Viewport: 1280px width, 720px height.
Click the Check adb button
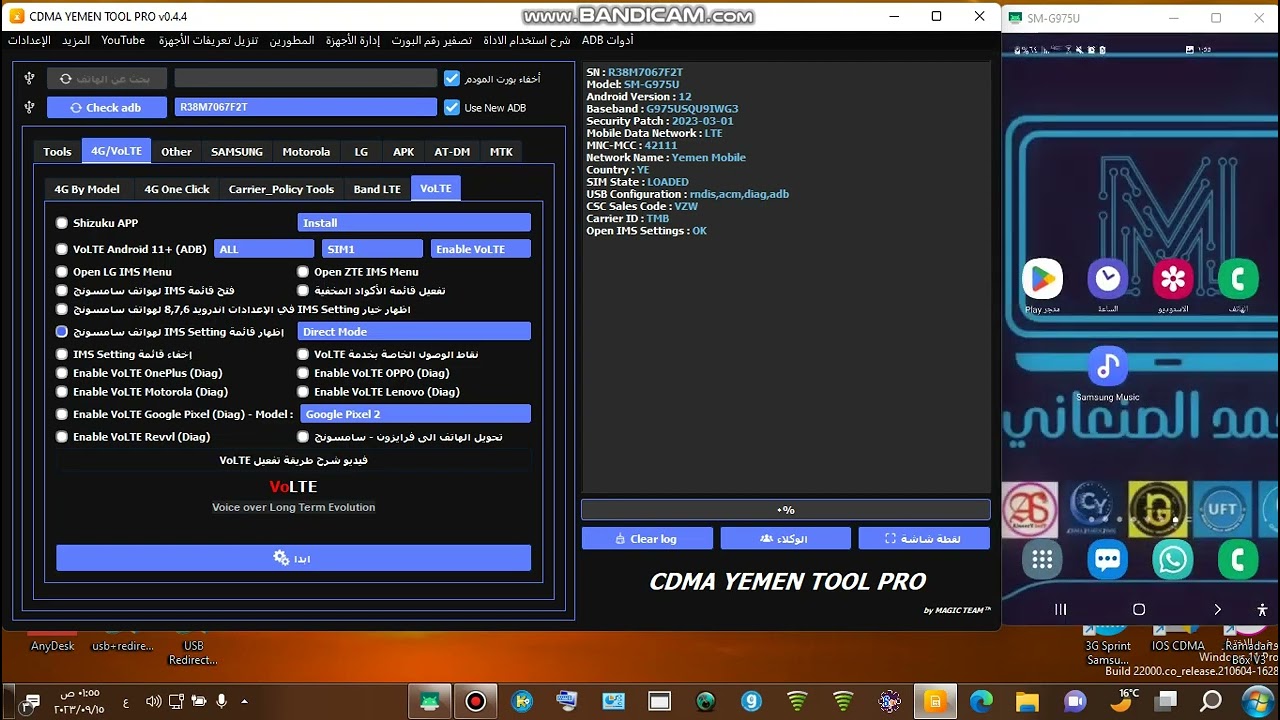[x=107, y=107]
